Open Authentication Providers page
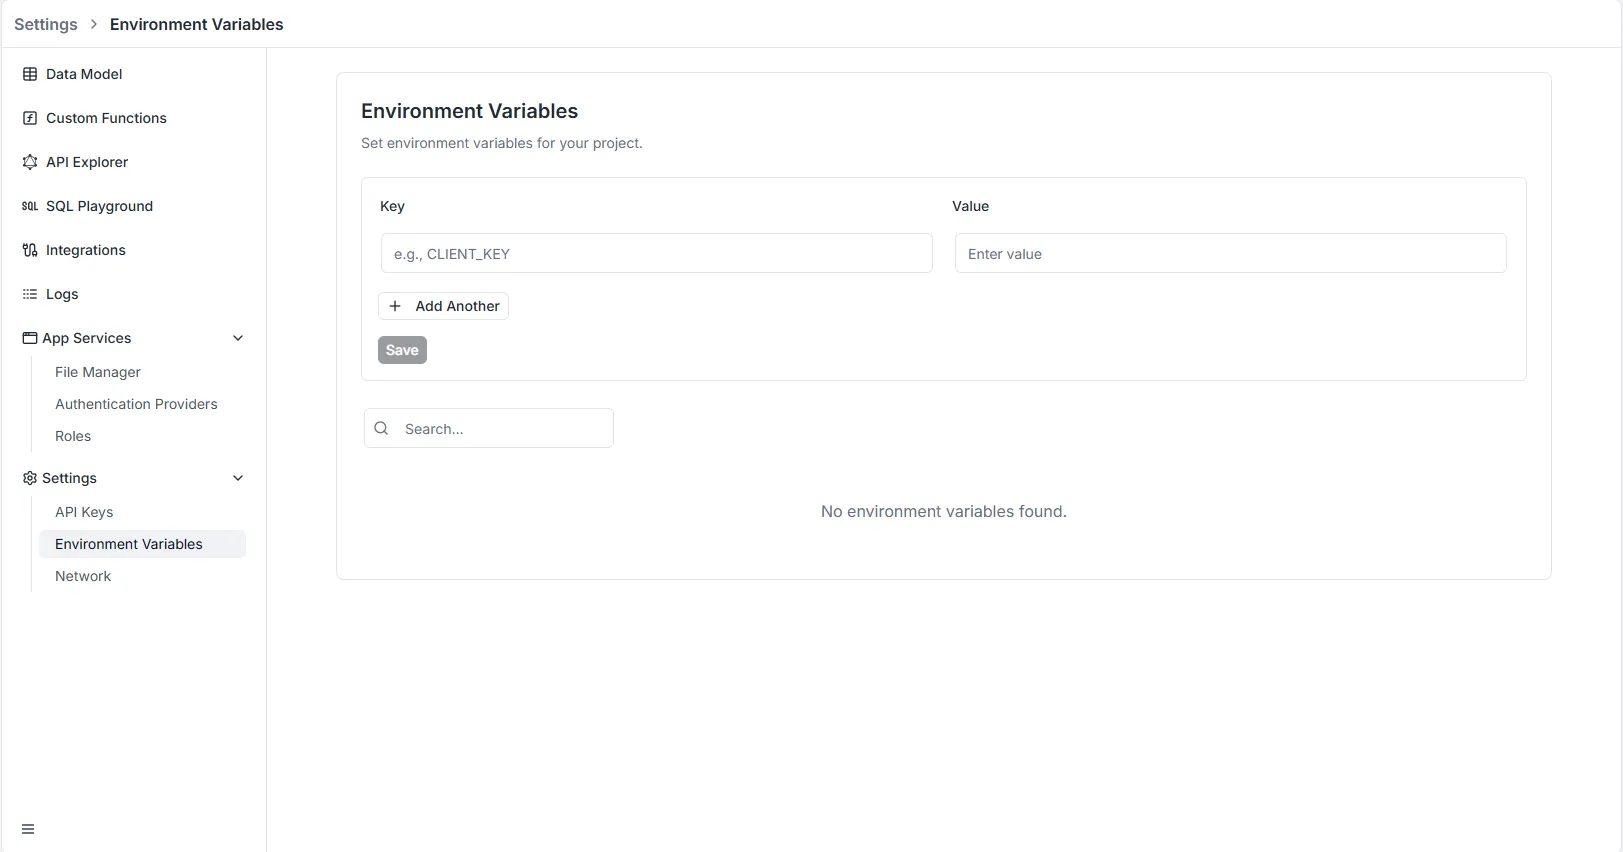The width and height of the screenshot is (1623, 852). click(136, 404)
